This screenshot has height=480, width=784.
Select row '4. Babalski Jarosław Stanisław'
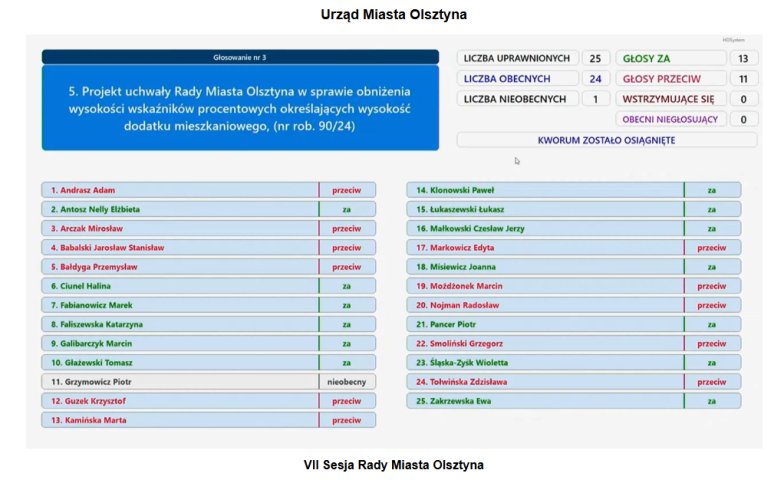208,248
